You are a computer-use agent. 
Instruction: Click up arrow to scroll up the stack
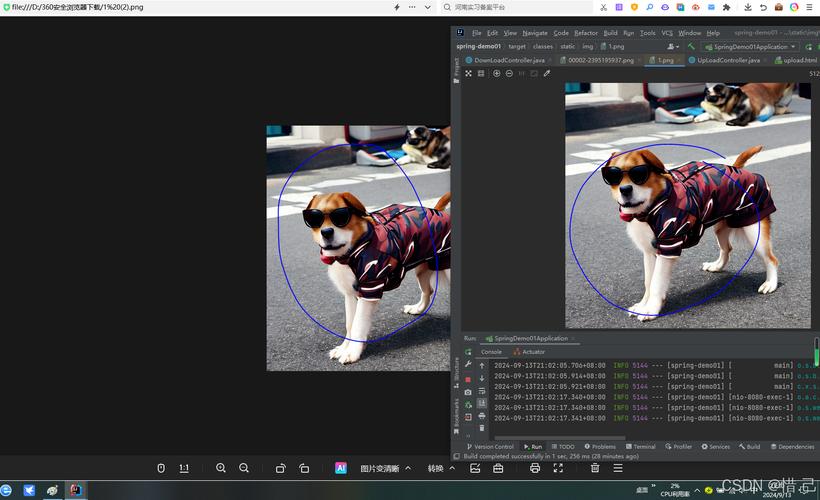pyautogui.click(x=482, y=366)
